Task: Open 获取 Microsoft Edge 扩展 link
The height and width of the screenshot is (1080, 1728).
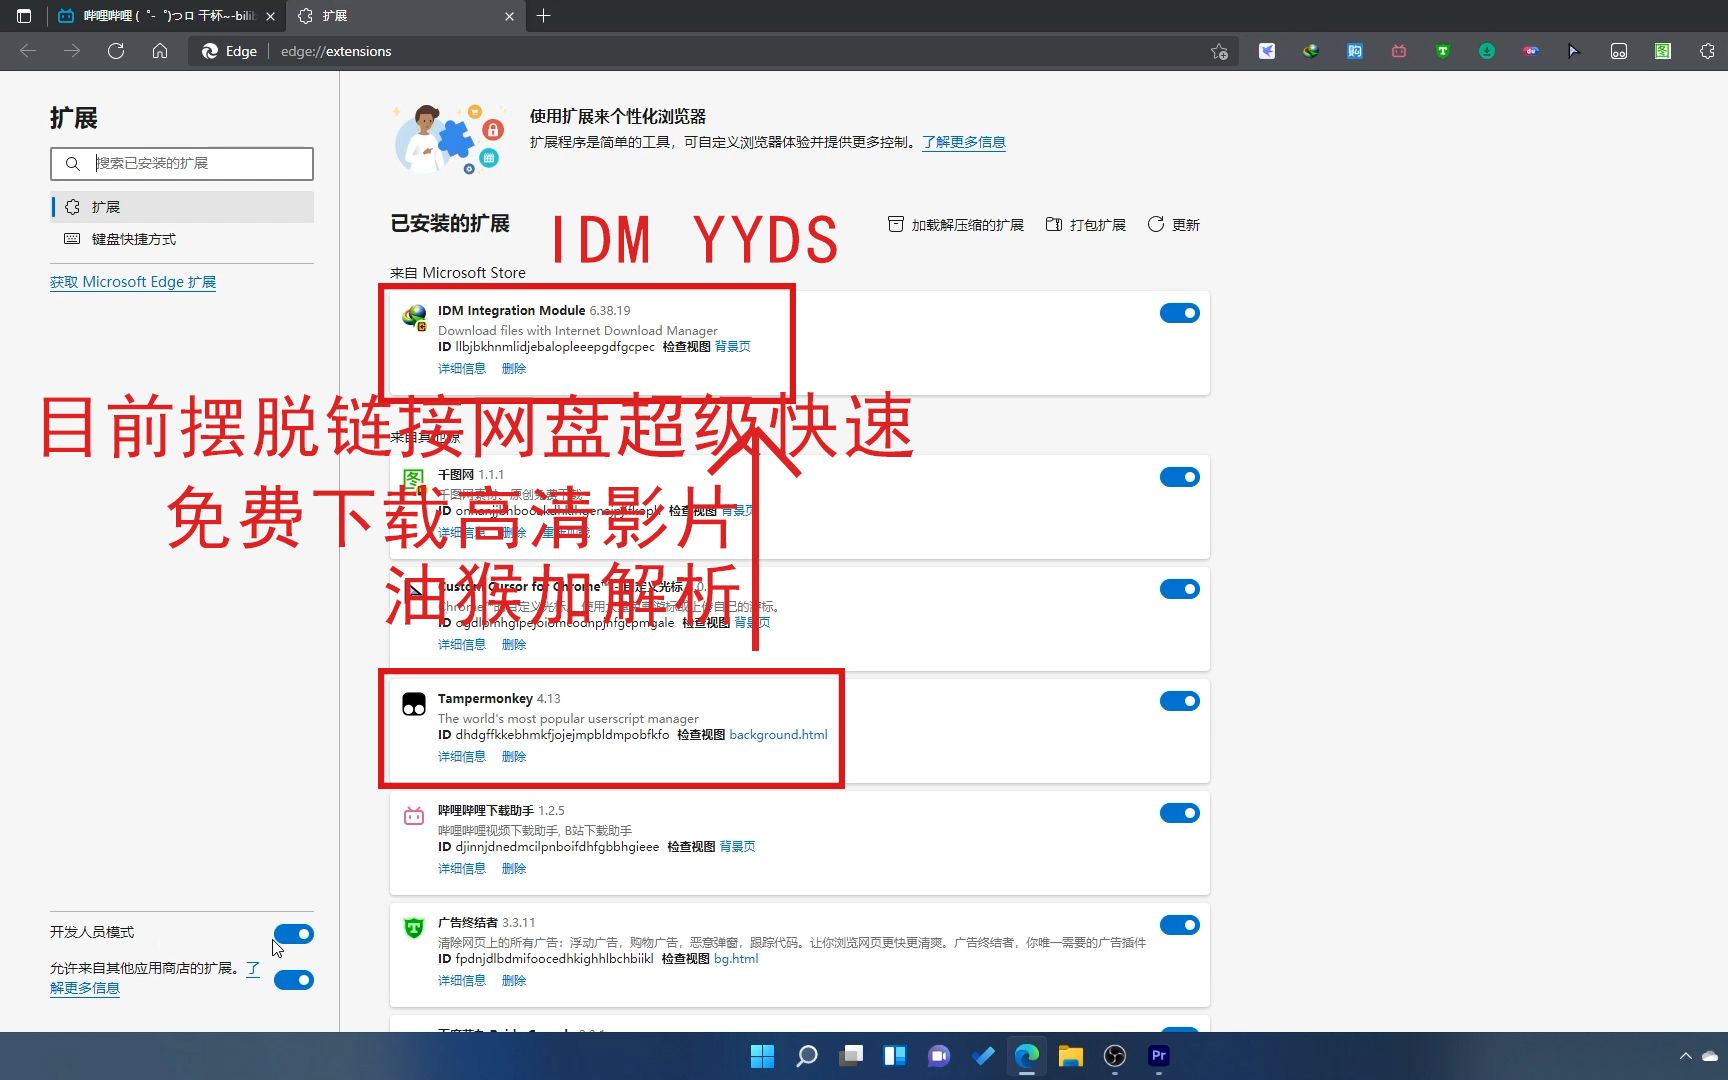Action: pos(133,282)
